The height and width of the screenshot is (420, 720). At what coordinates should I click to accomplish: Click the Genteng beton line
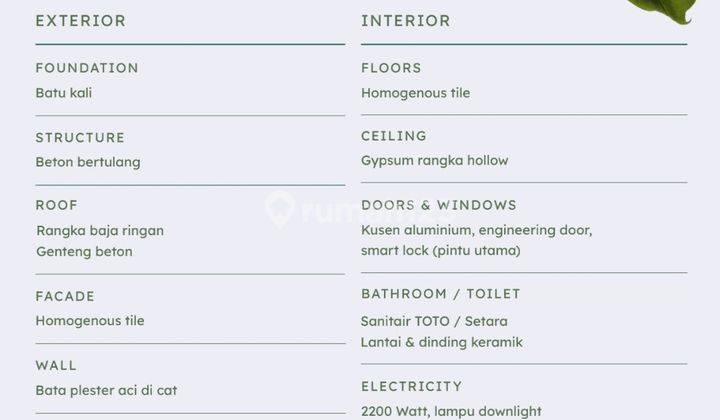coord(84,252)
